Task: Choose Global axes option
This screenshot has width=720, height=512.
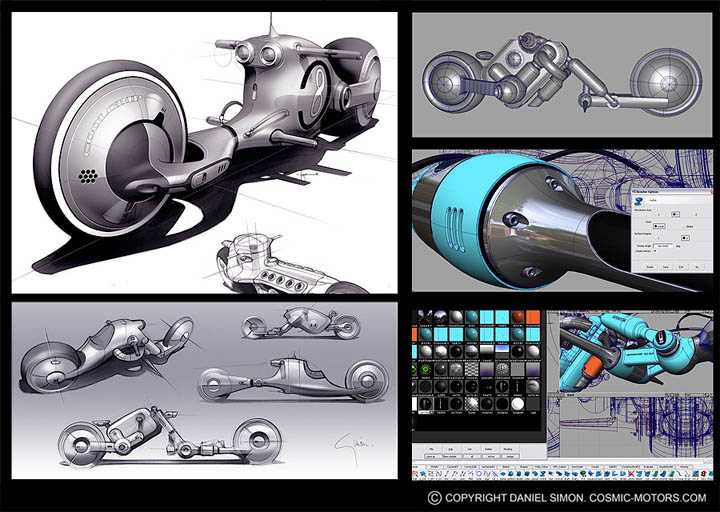Action: [690, 226]
